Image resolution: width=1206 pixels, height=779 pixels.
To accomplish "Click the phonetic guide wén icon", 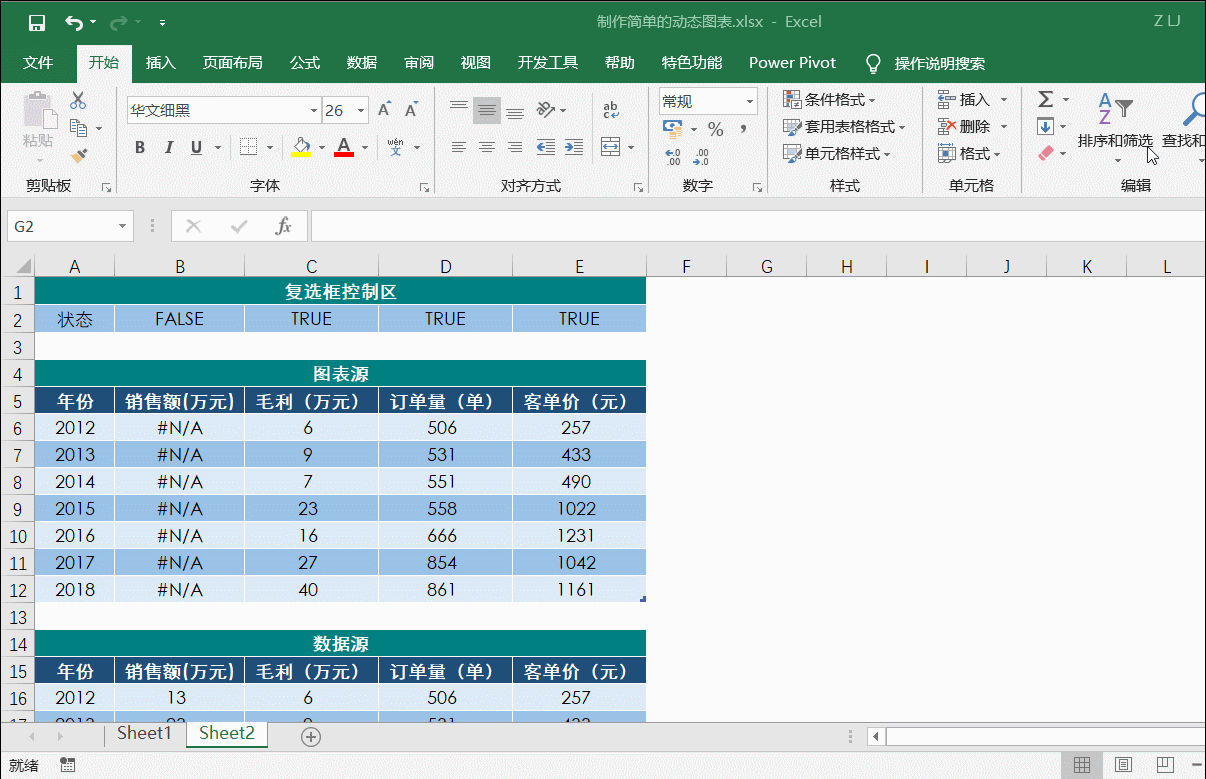I will [395, 148].
